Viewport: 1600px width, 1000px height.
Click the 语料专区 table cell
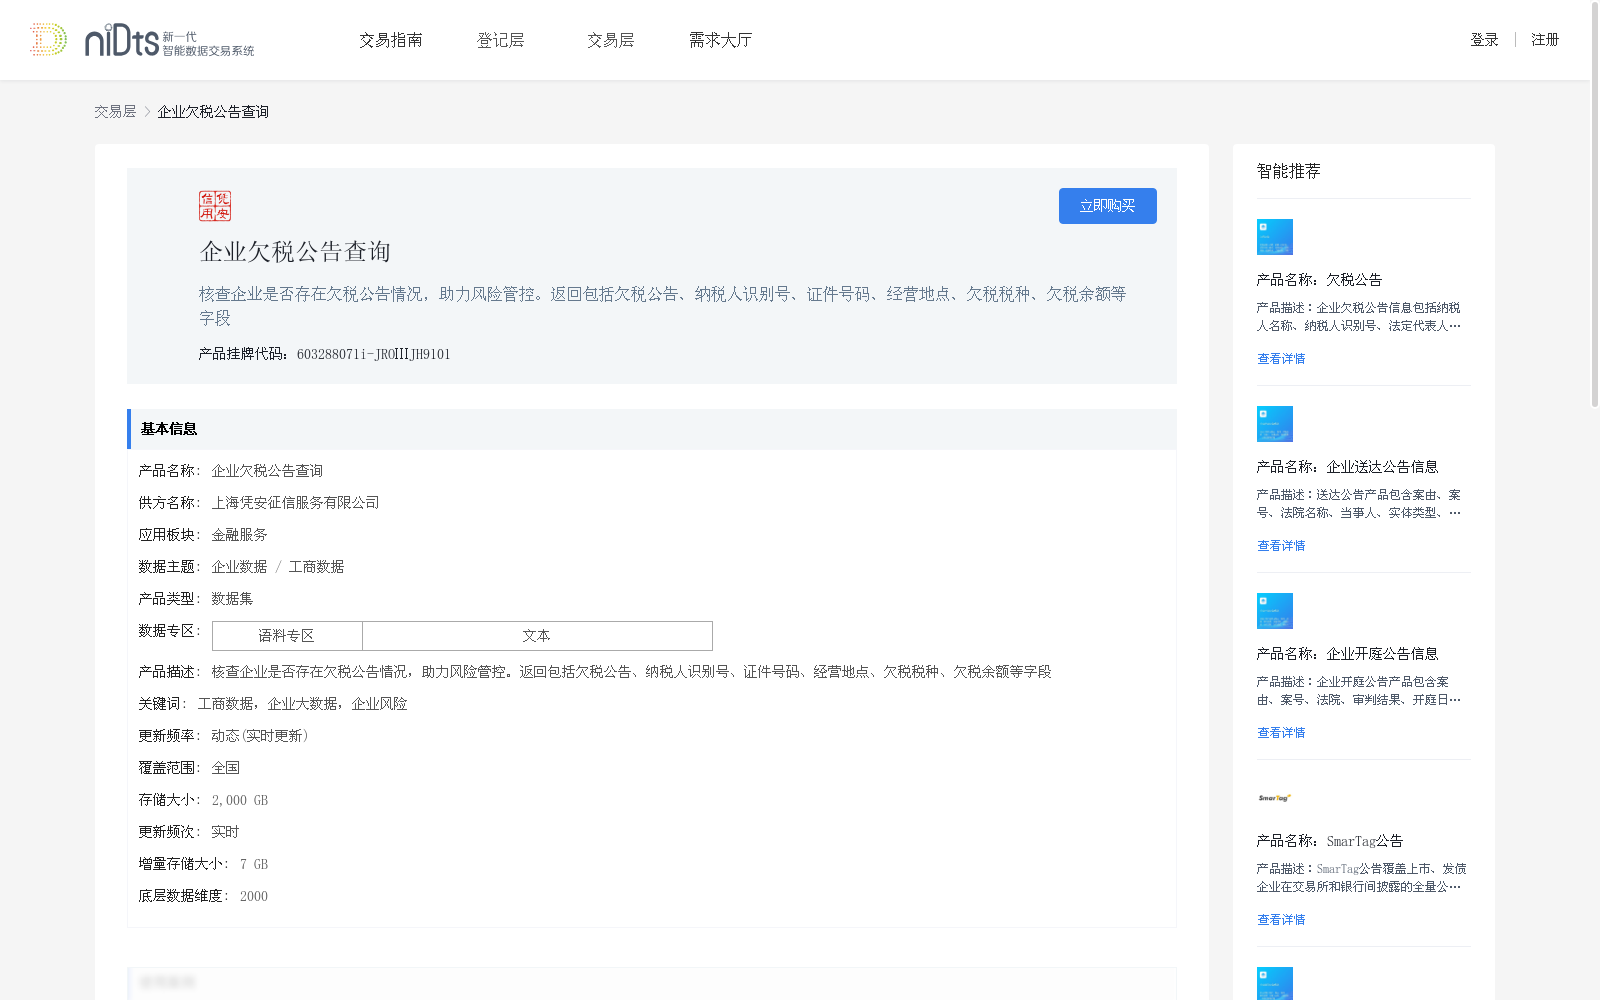(x=287, y=636)
